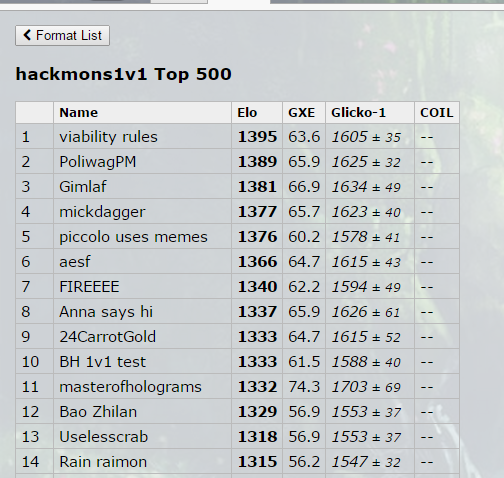Select the Gimlaf ranking row

click(x=237, y=186)
